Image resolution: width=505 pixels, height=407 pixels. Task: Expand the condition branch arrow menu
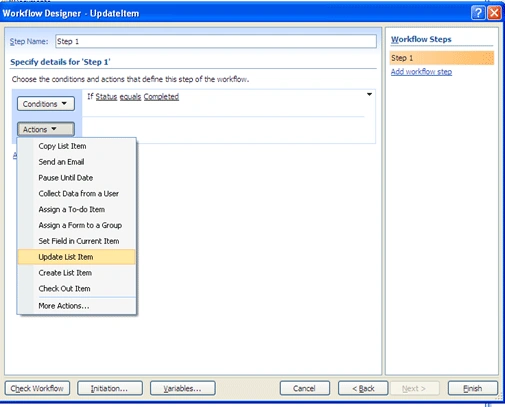click(369, 95)
